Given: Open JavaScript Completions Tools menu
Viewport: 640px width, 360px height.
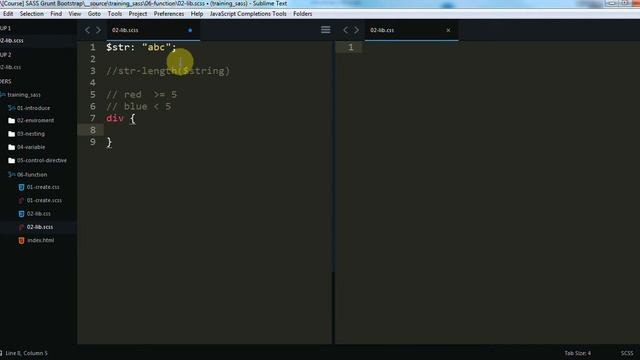Looking at the screenshot, I should click(x=248, y=13).
